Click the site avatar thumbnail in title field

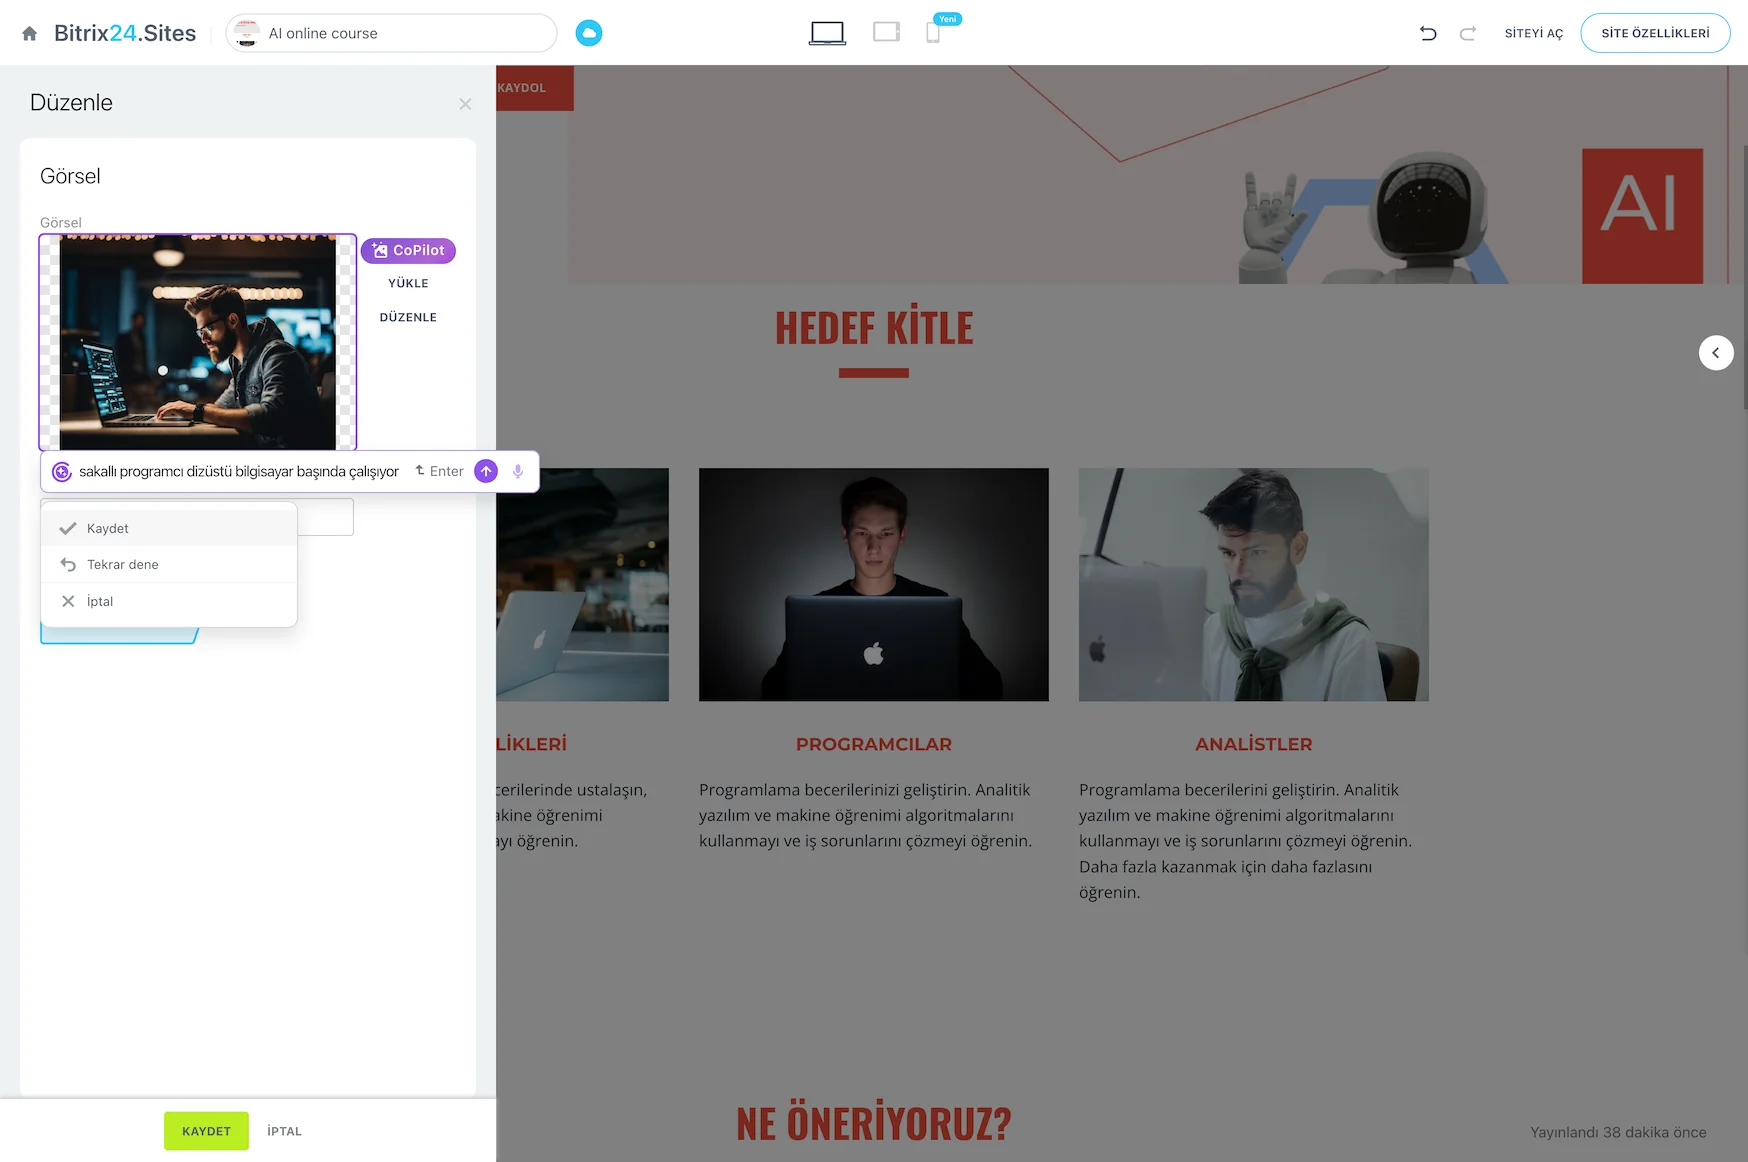pyautogui.click(x=247, y=33)
